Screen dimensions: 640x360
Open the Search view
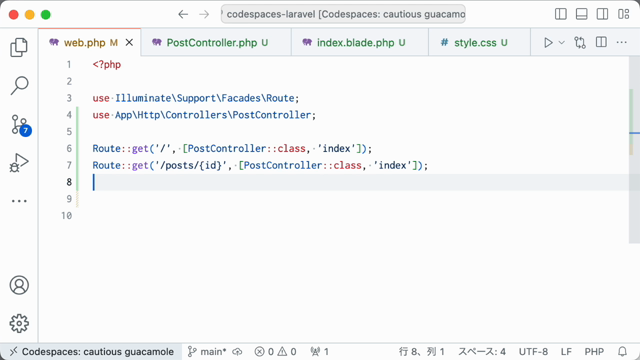(19, 85)
